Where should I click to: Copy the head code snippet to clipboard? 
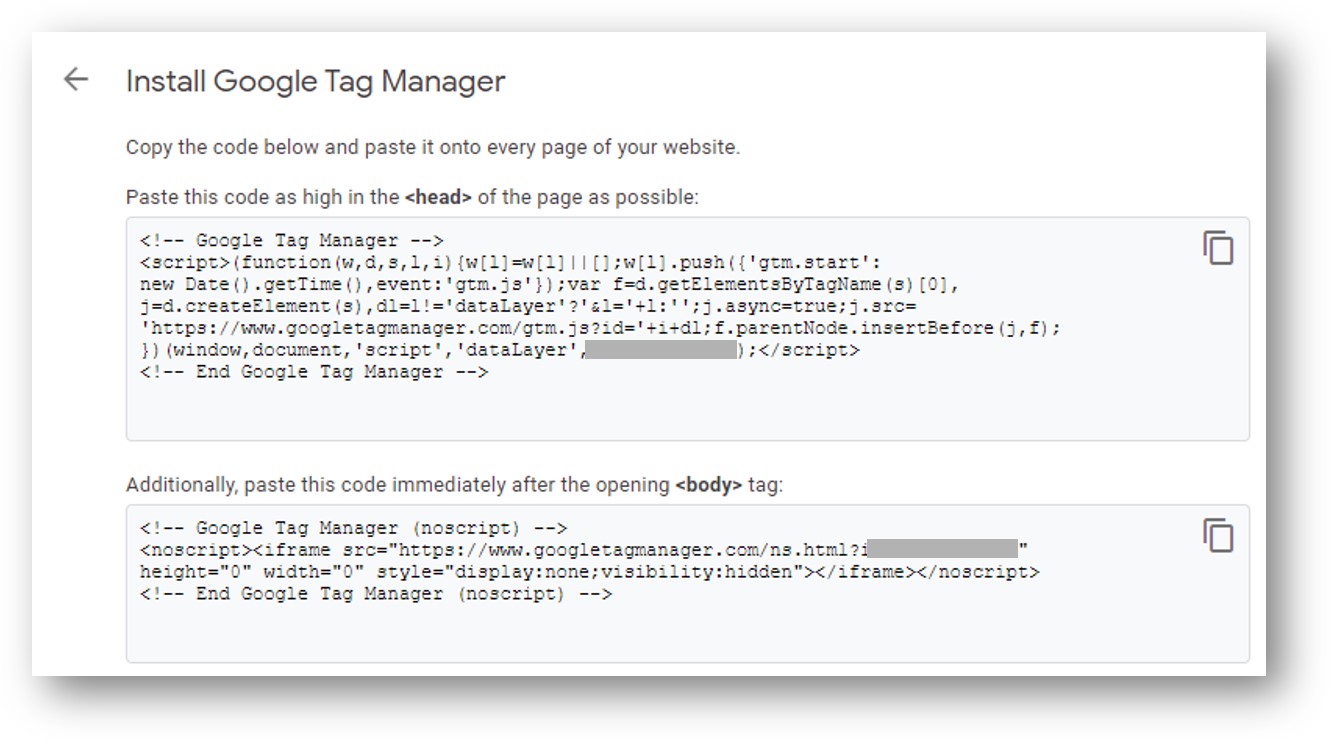tap(1218, 247)
